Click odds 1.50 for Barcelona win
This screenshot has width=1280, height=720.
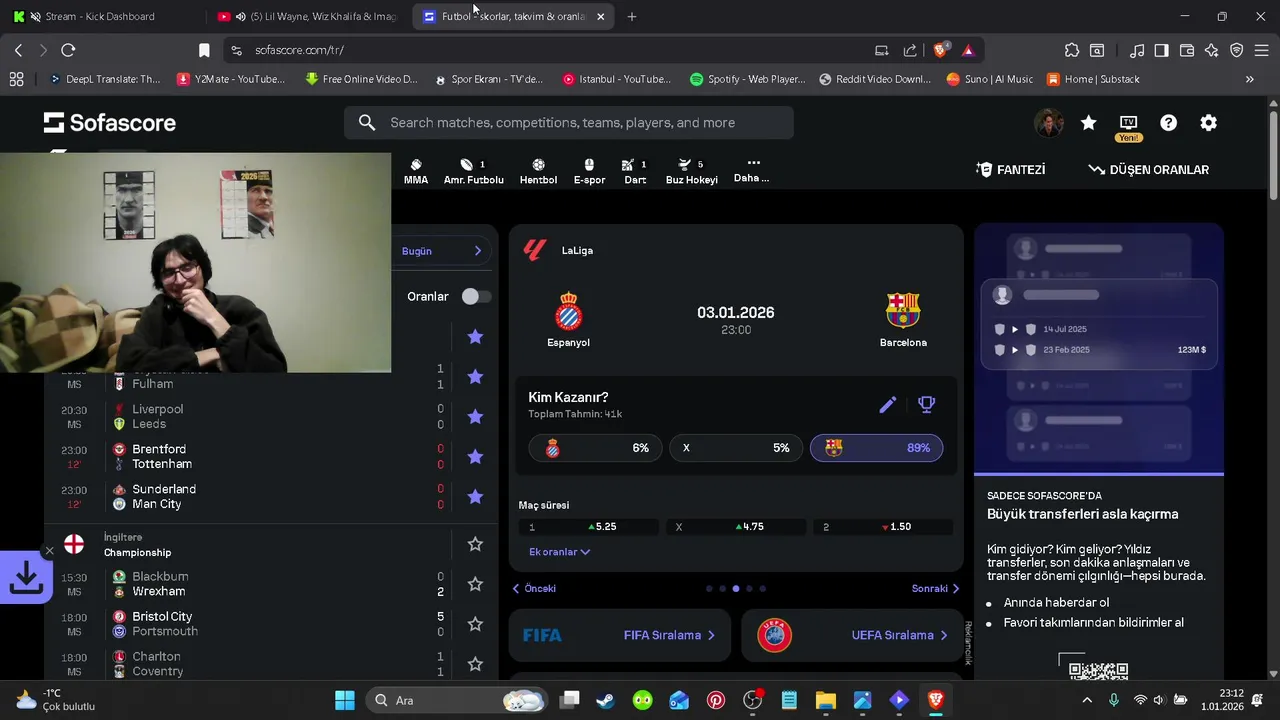(883, 527)
